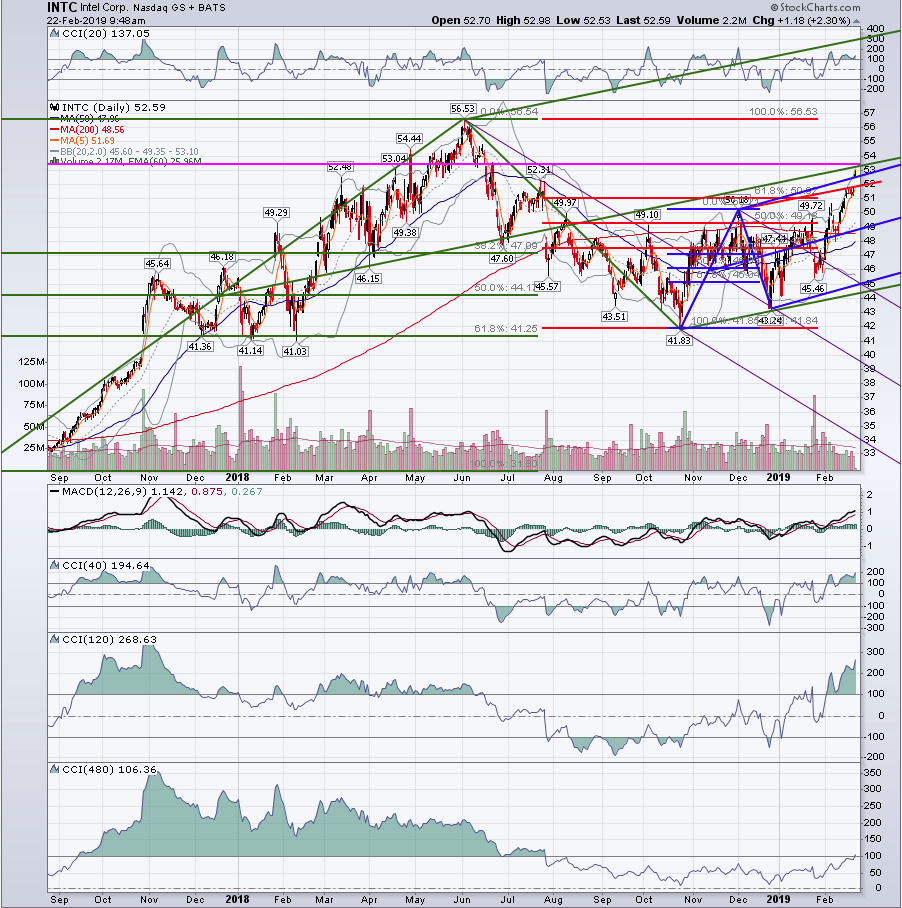Click the 41.83 low price label

[679, 340]
